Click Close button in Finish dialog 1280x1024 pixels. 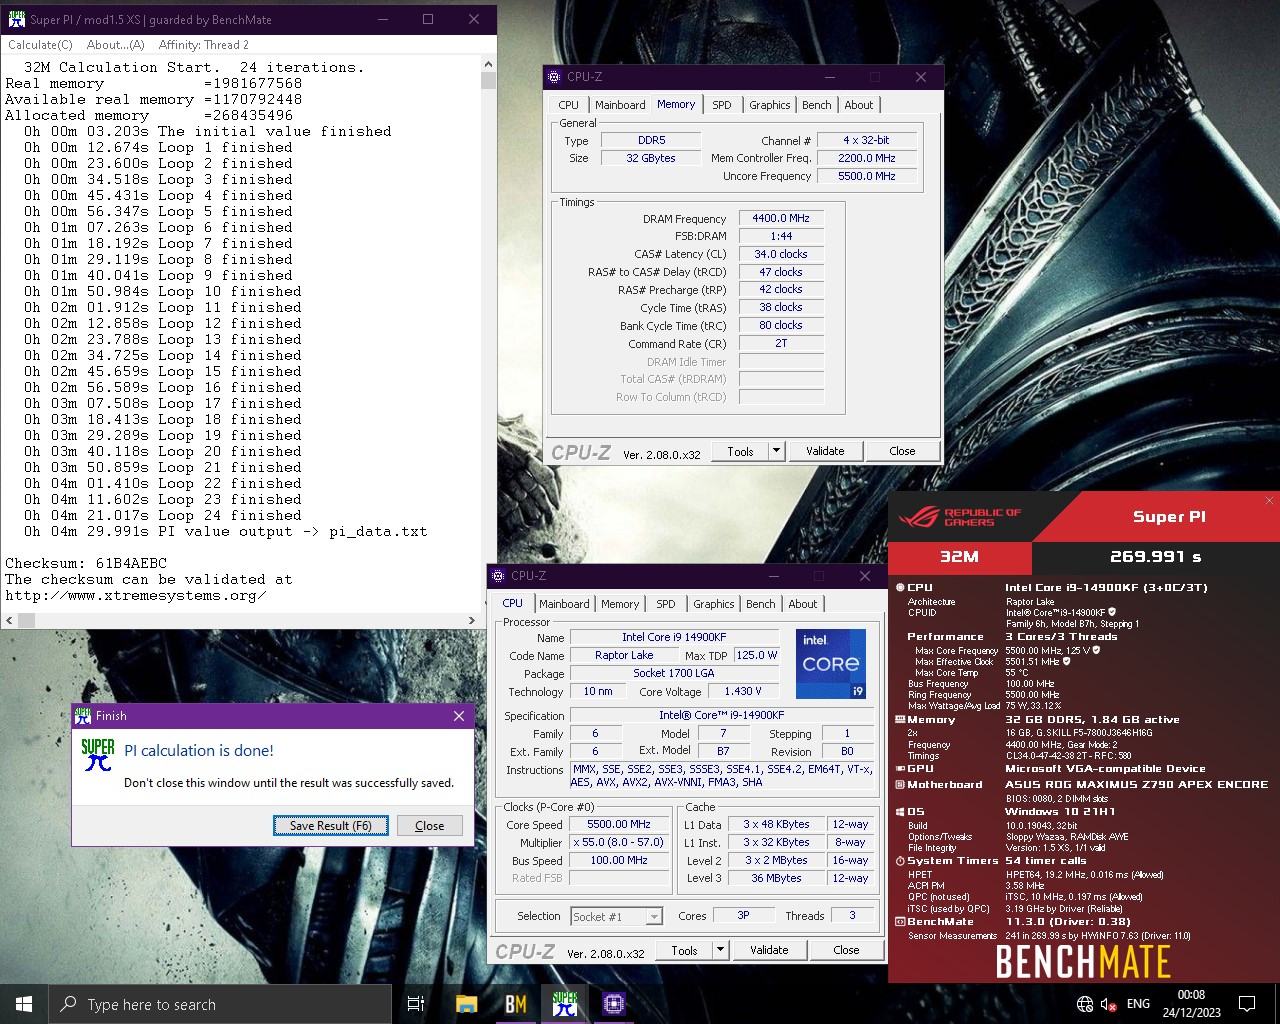pos(430,826)
